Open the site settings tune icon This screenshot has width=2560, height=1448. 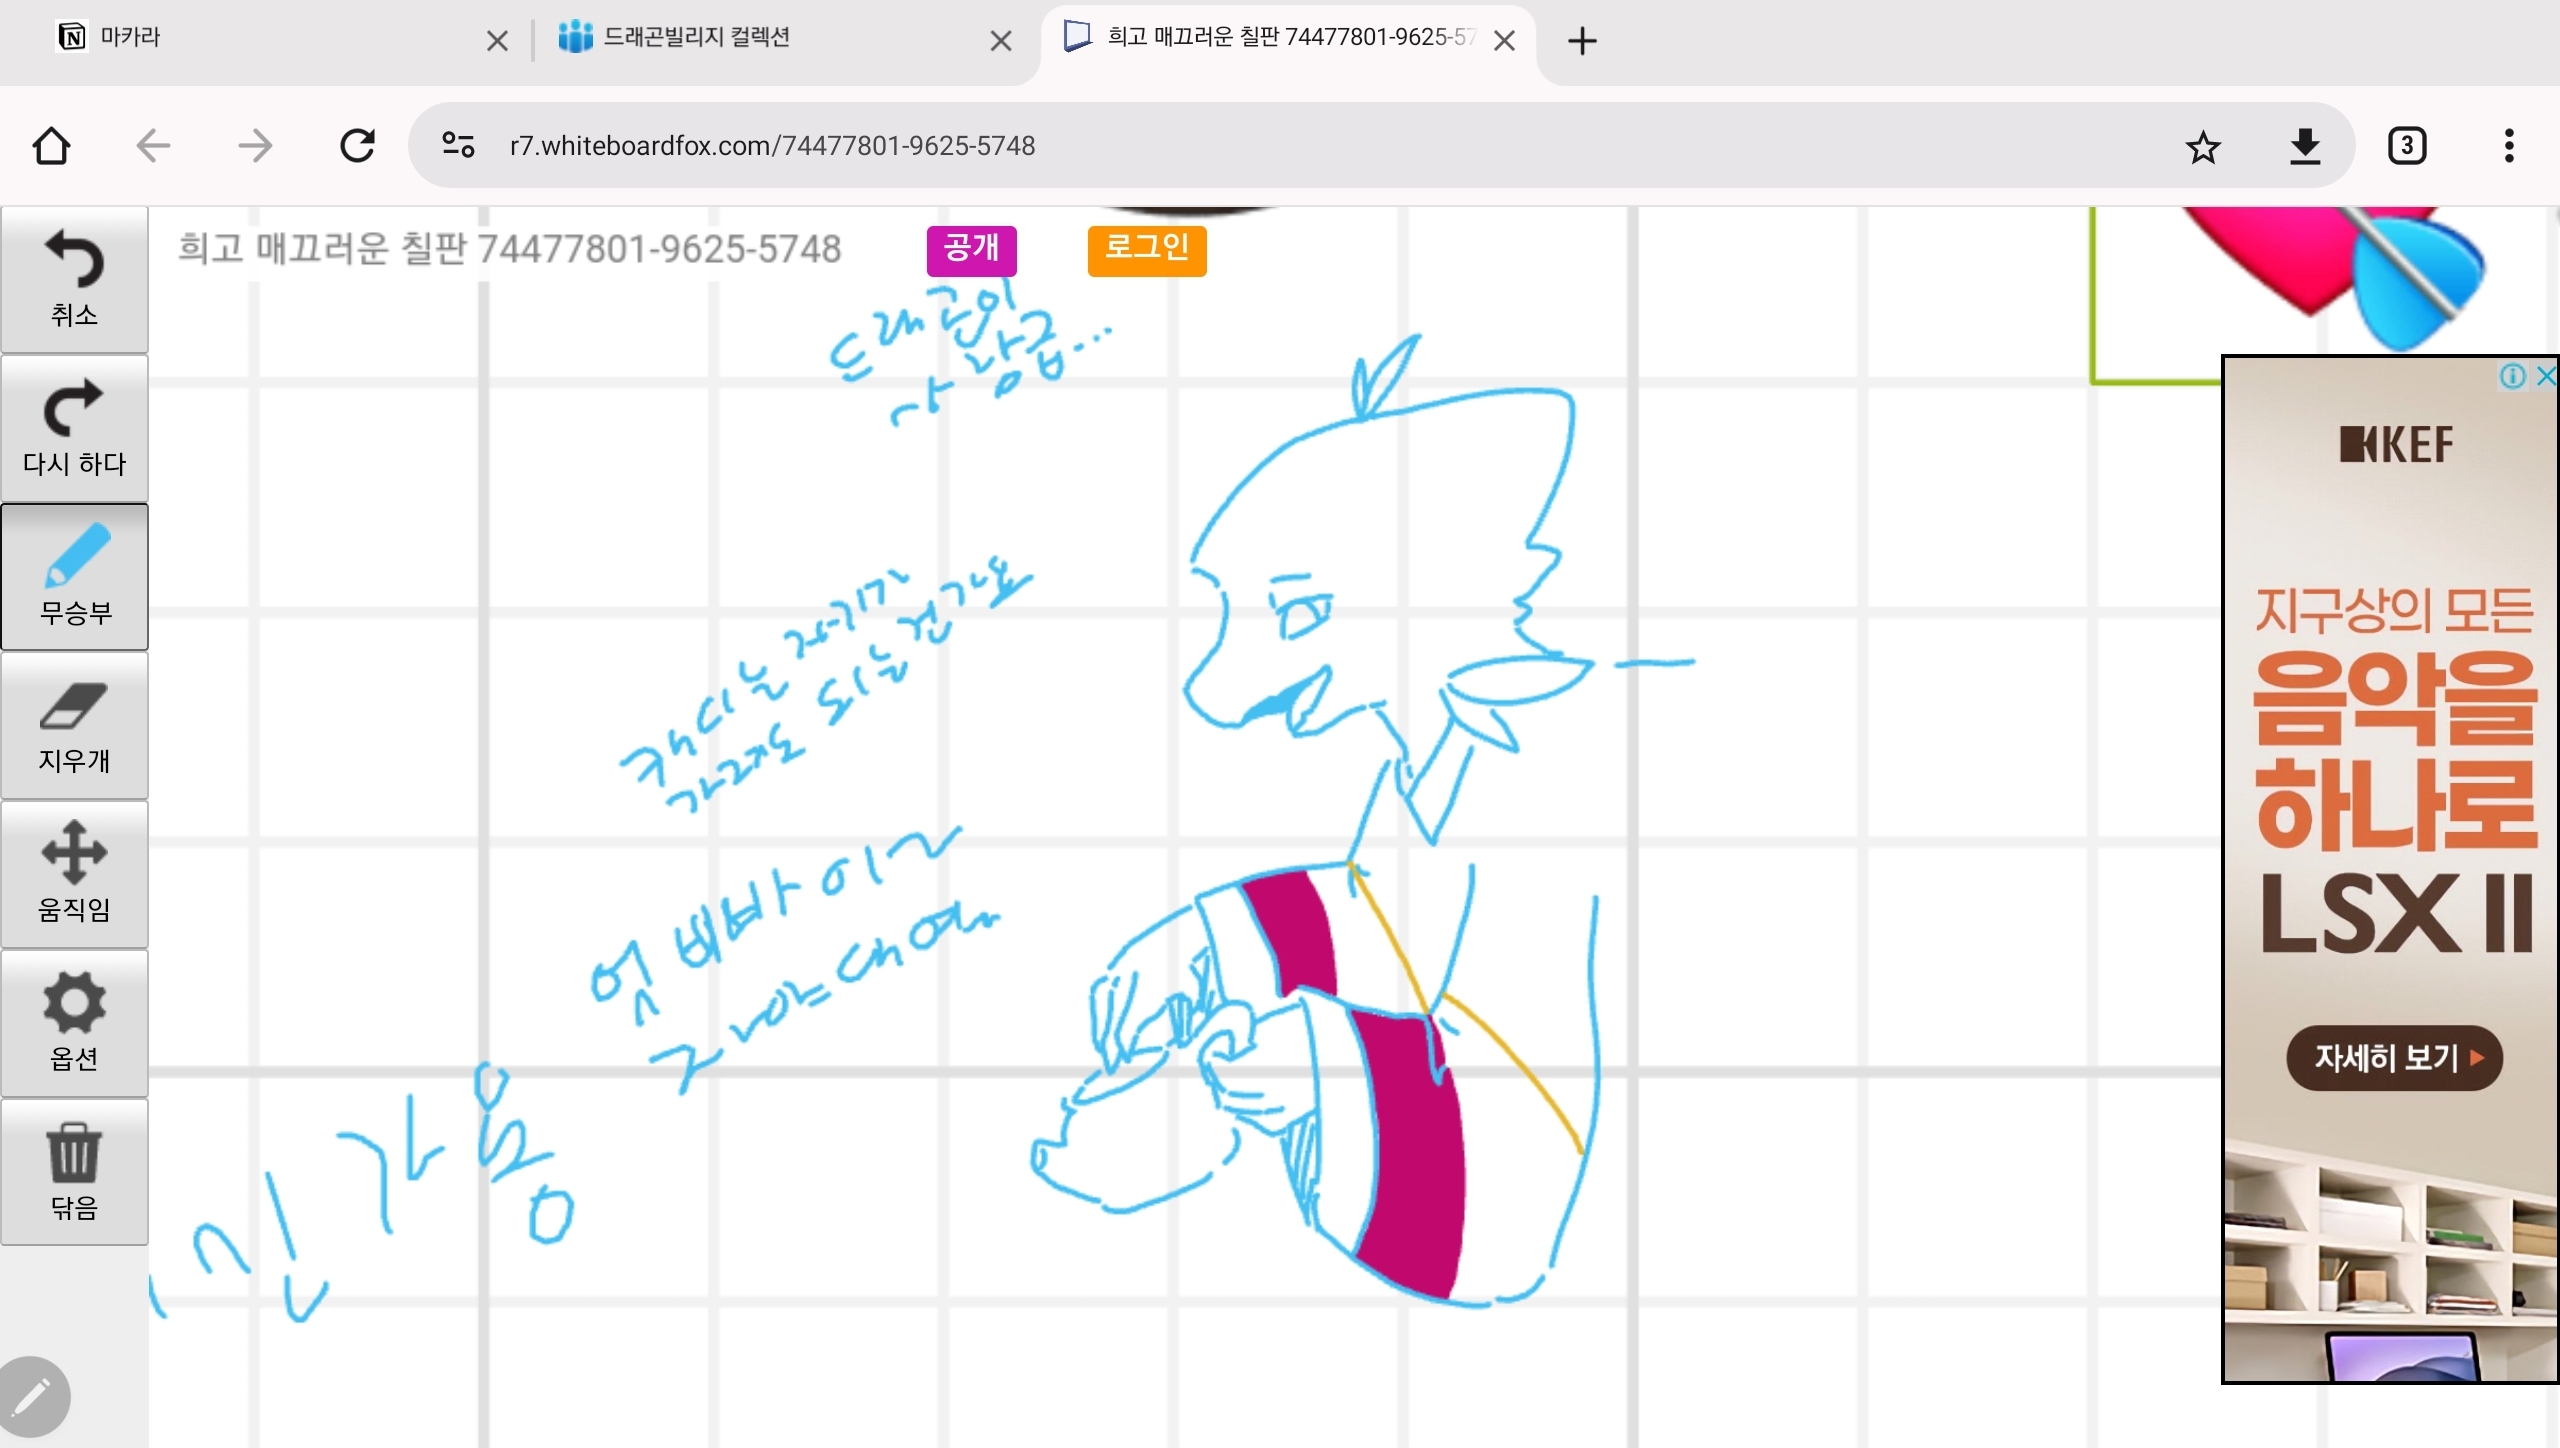click(x=458, y=146)
